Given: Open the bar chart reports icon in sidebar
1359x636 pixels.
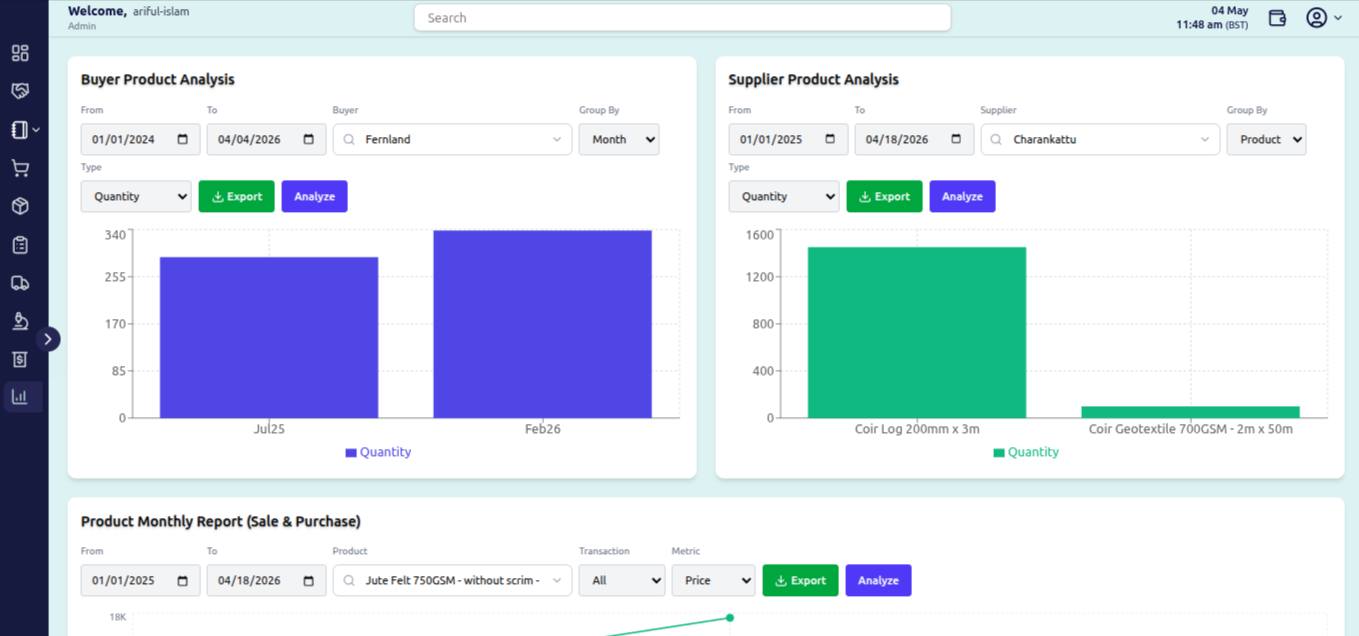Looking at the screenshot, I should (20, 397).
